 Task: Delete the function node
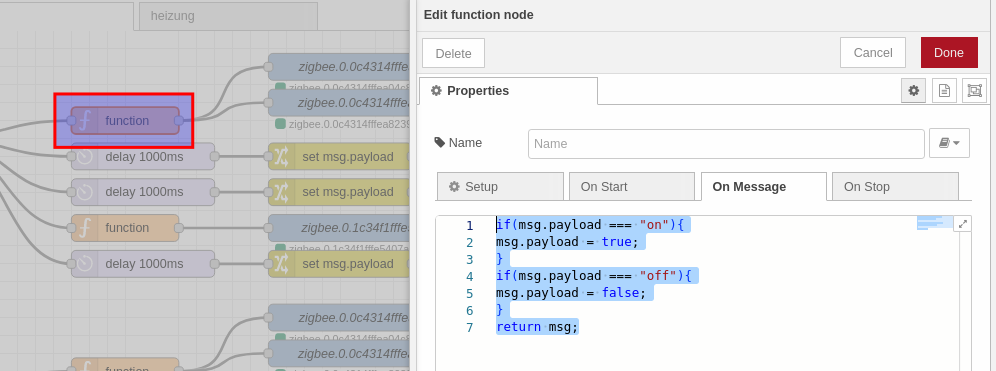[454, 53]
